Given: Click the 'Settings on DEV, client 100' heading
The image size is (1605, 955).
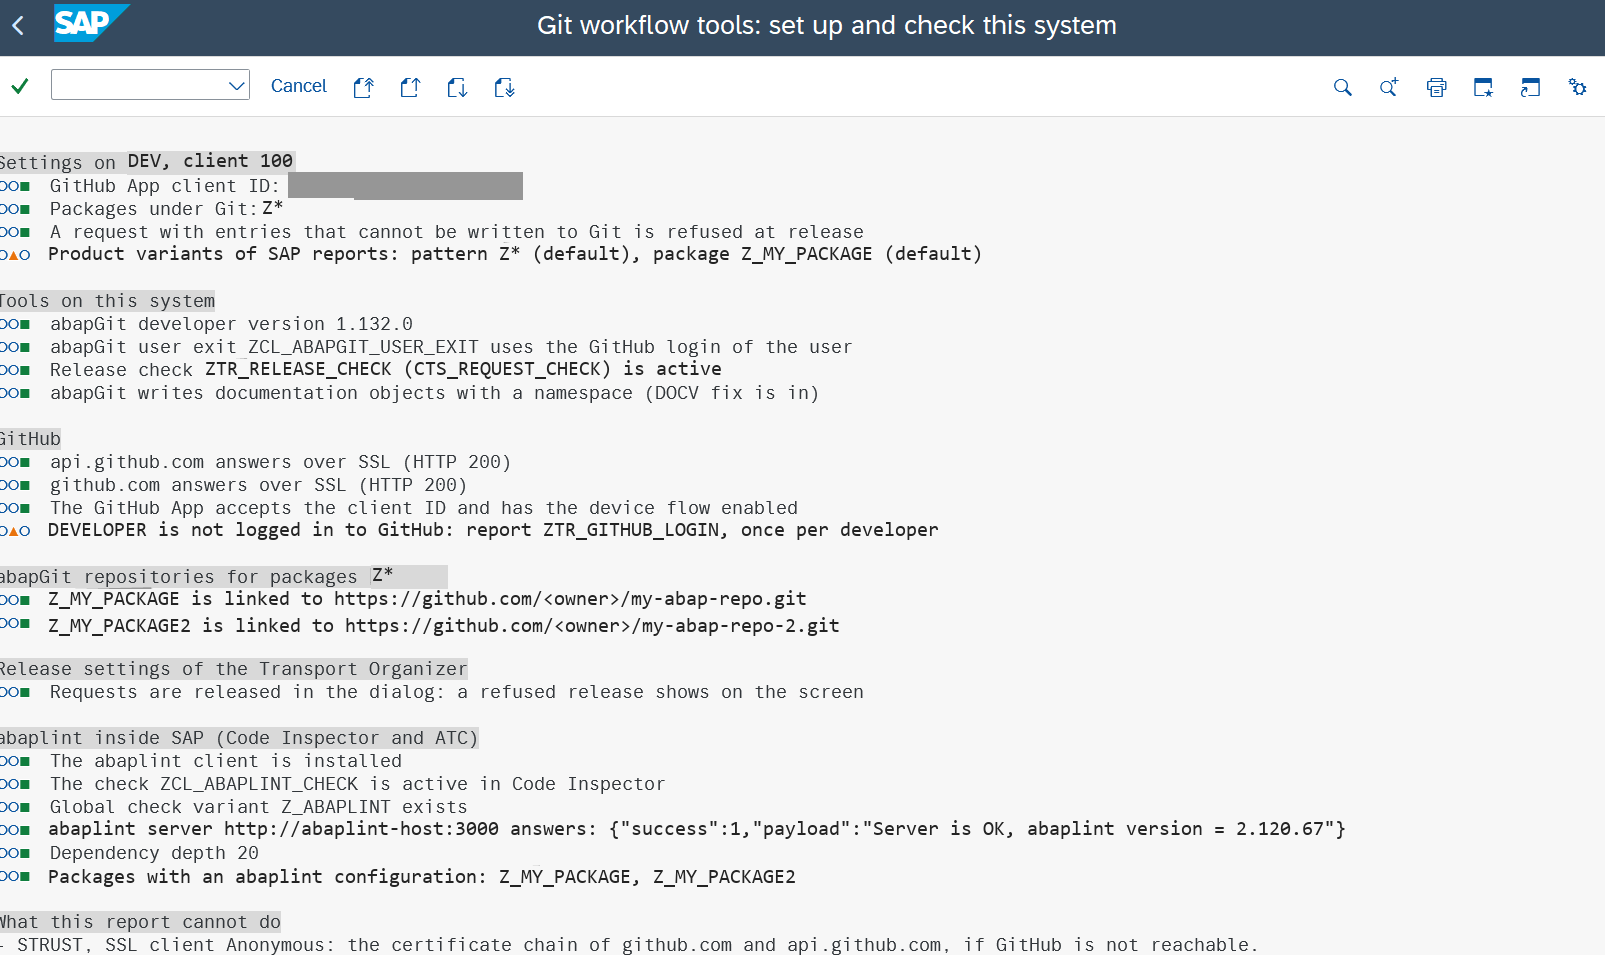Looking at the screenshot, I should tap(148, 161).
